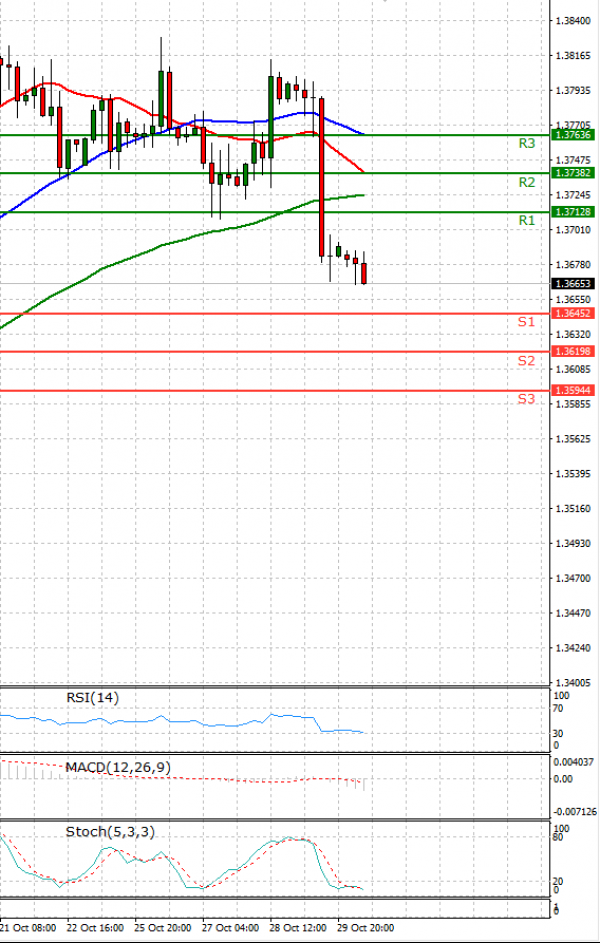
Task: Click the 22 Oct 16:00 time label
Action: 96,927
